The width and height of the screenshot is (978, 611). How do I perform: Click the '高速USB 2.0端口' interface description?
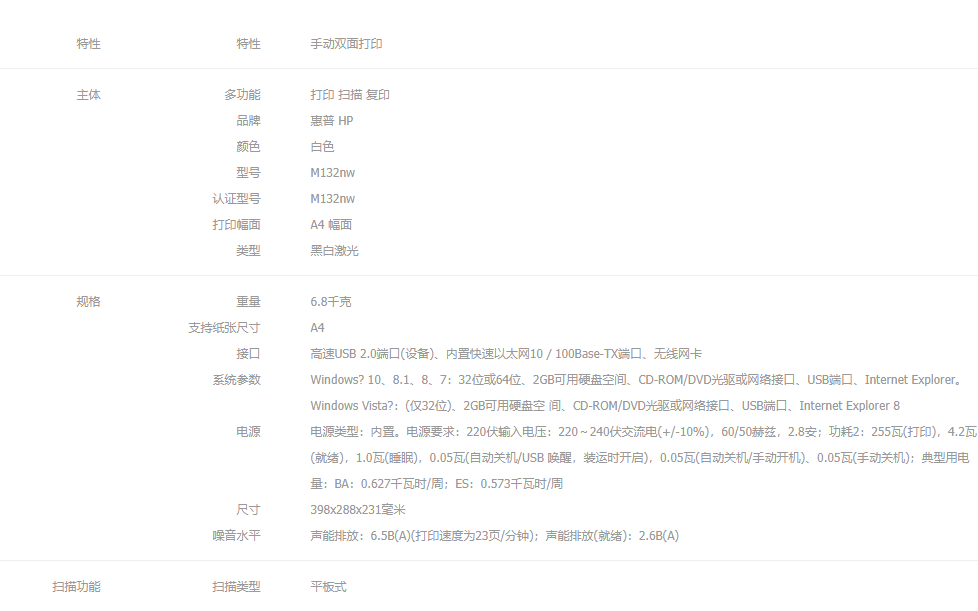pos(506,354)
